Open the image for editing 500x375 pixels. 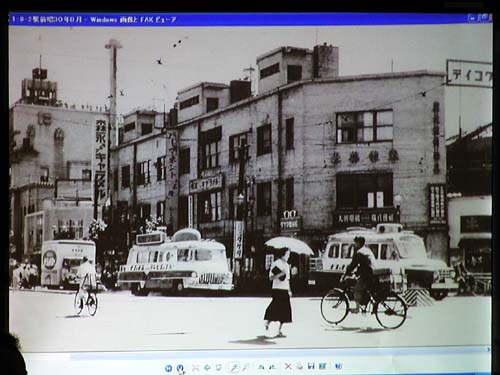(x=322, y=366)
